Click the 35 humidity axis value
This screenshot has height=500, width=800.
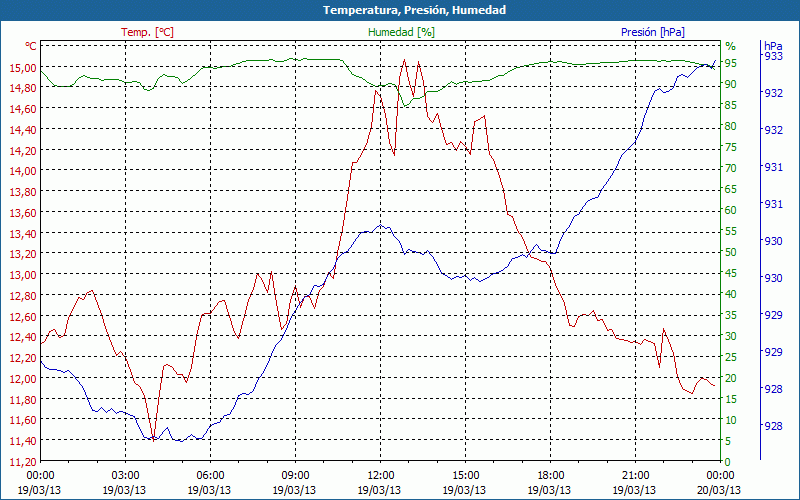[731, 315]
